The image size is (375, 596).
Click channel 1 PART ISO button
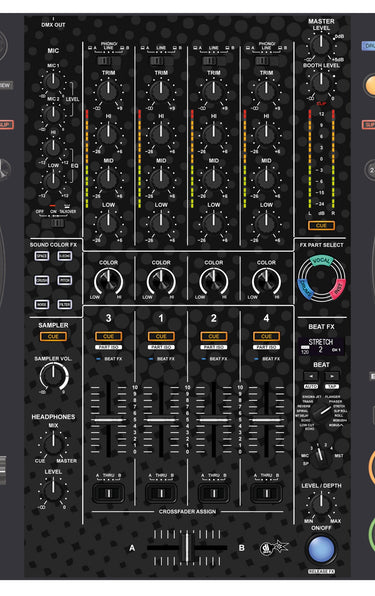(x=161, y=347)
